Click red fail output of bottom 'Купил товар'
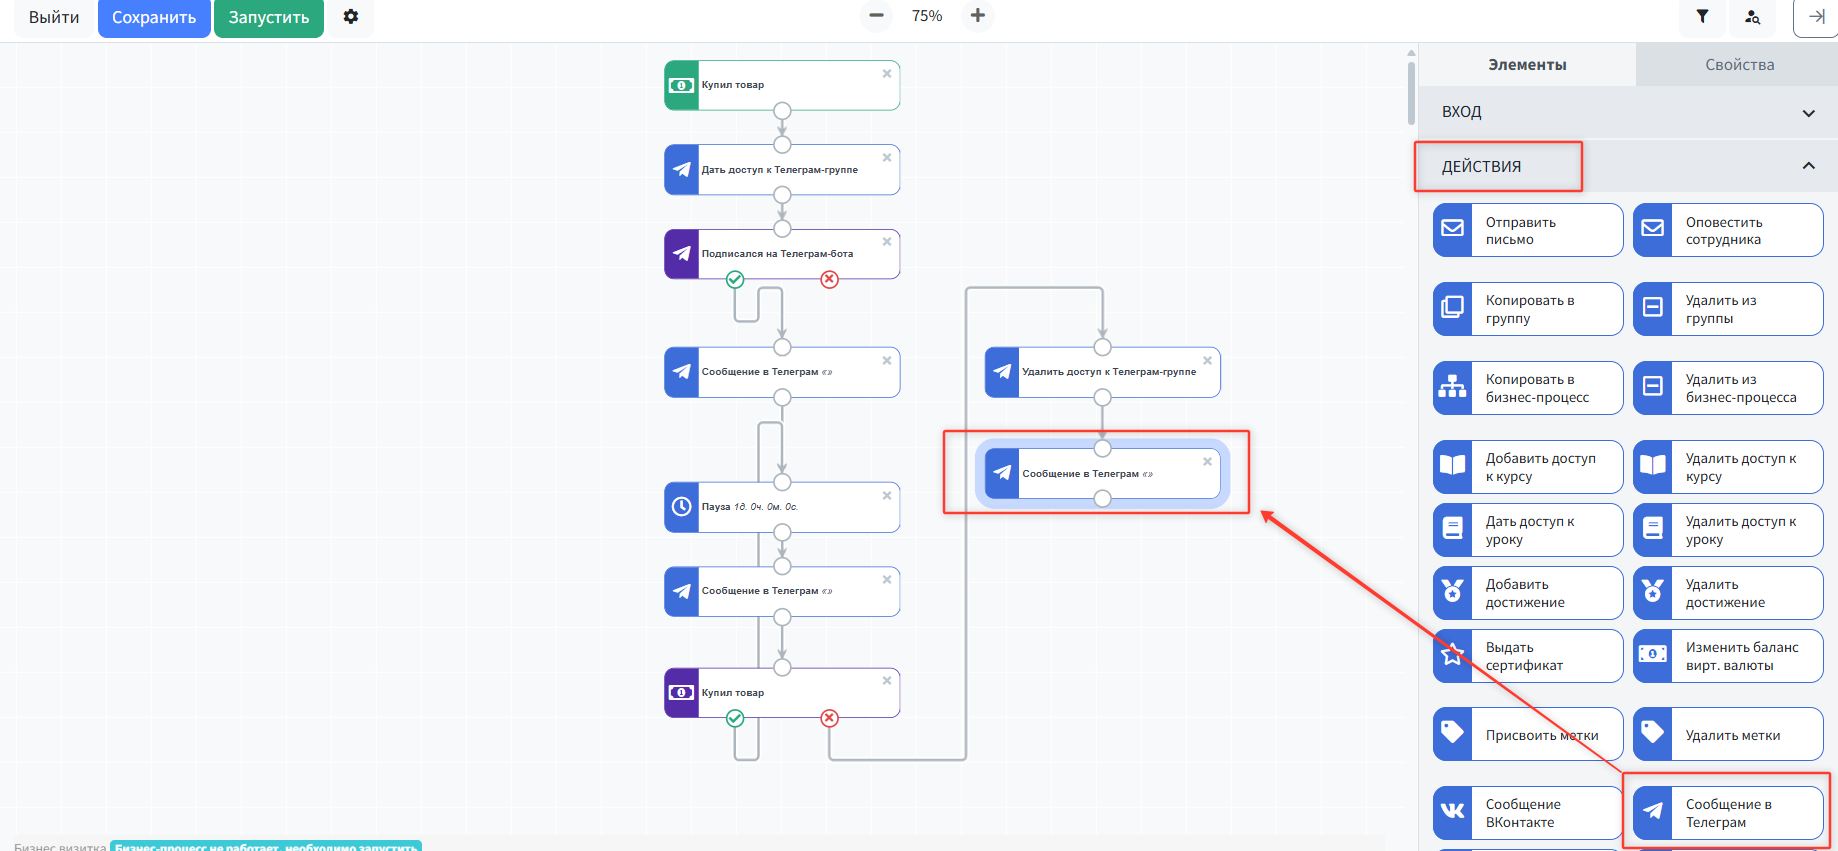This screenshot has height=851, width=1838. pos(829,718)
